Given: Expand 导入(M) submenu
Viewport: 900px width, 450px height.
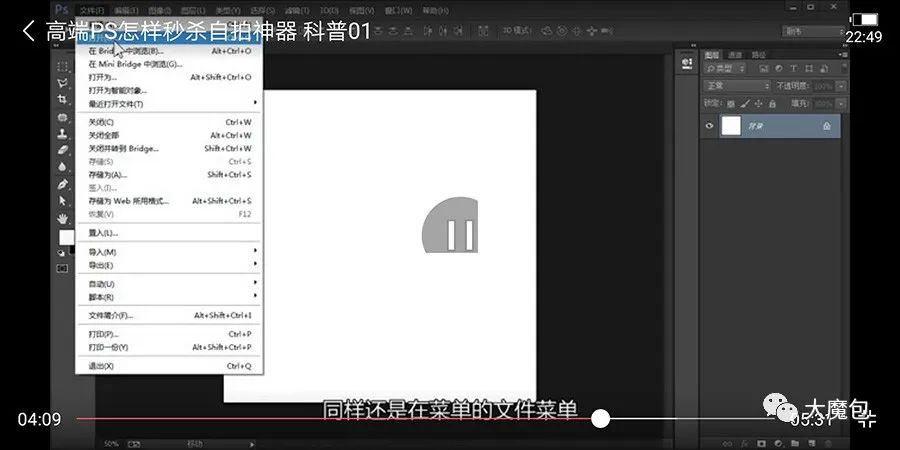Looking at the screenshot, I should [170, 252].
